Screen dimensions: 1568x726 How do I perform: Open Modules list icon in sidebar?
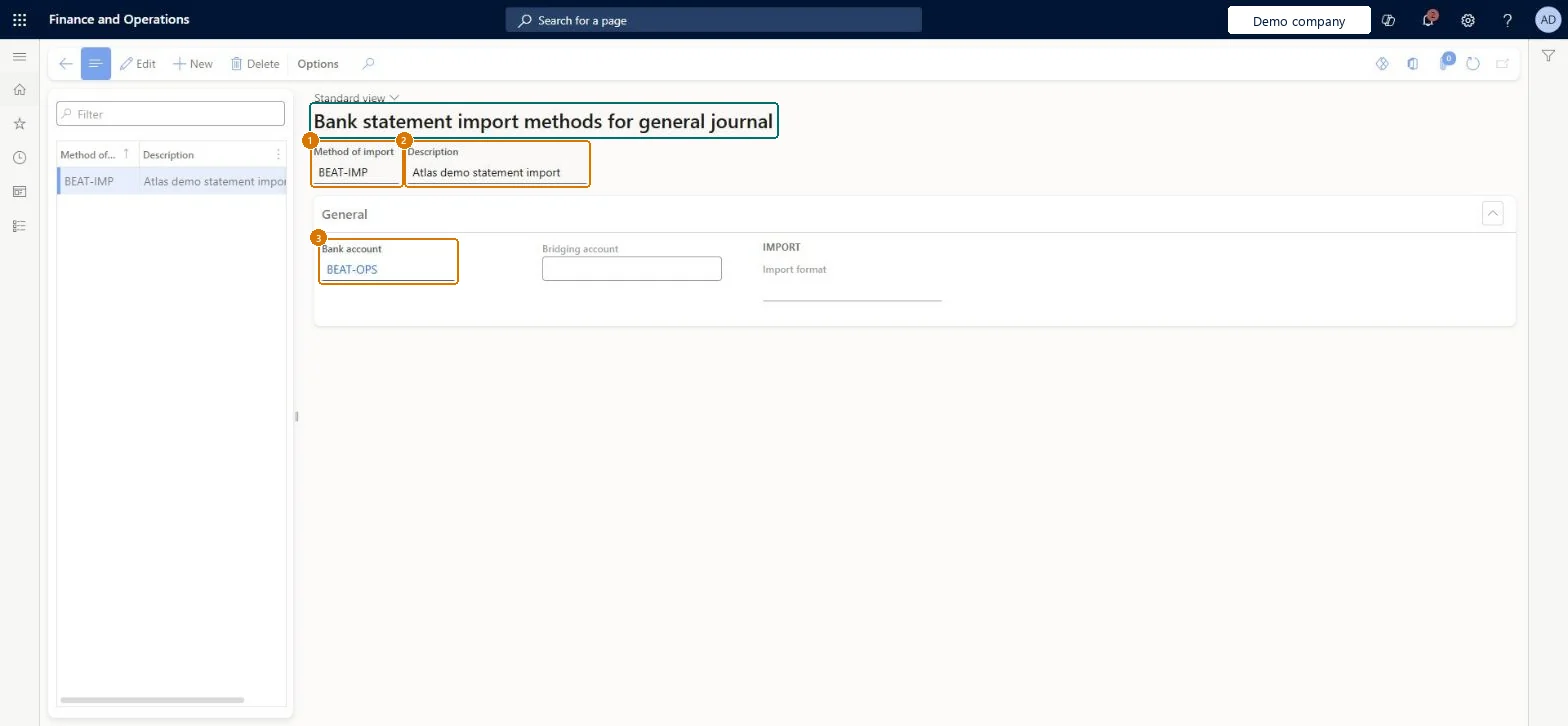click(x=19, y=226)
